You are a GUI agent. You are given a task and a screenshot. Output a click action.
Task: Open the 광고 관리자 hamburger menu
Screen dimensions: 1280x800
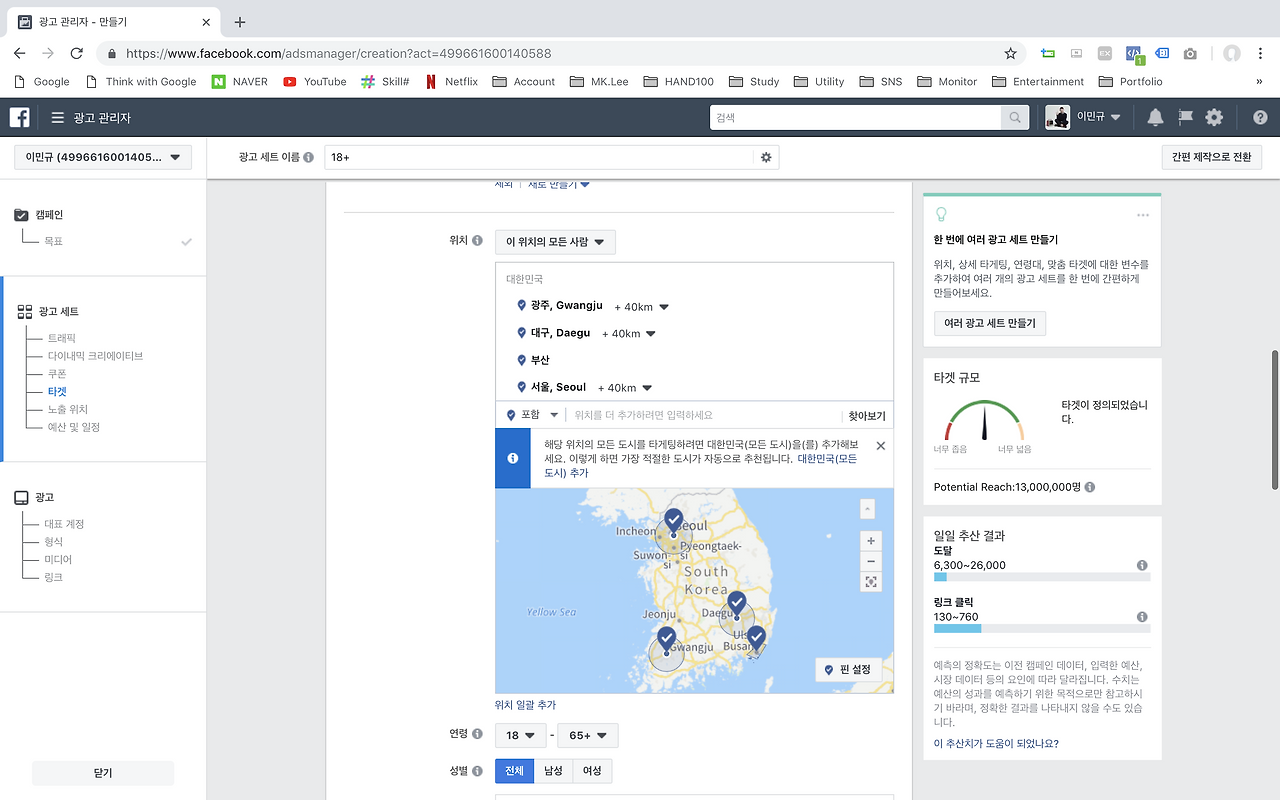click(58, 118)
